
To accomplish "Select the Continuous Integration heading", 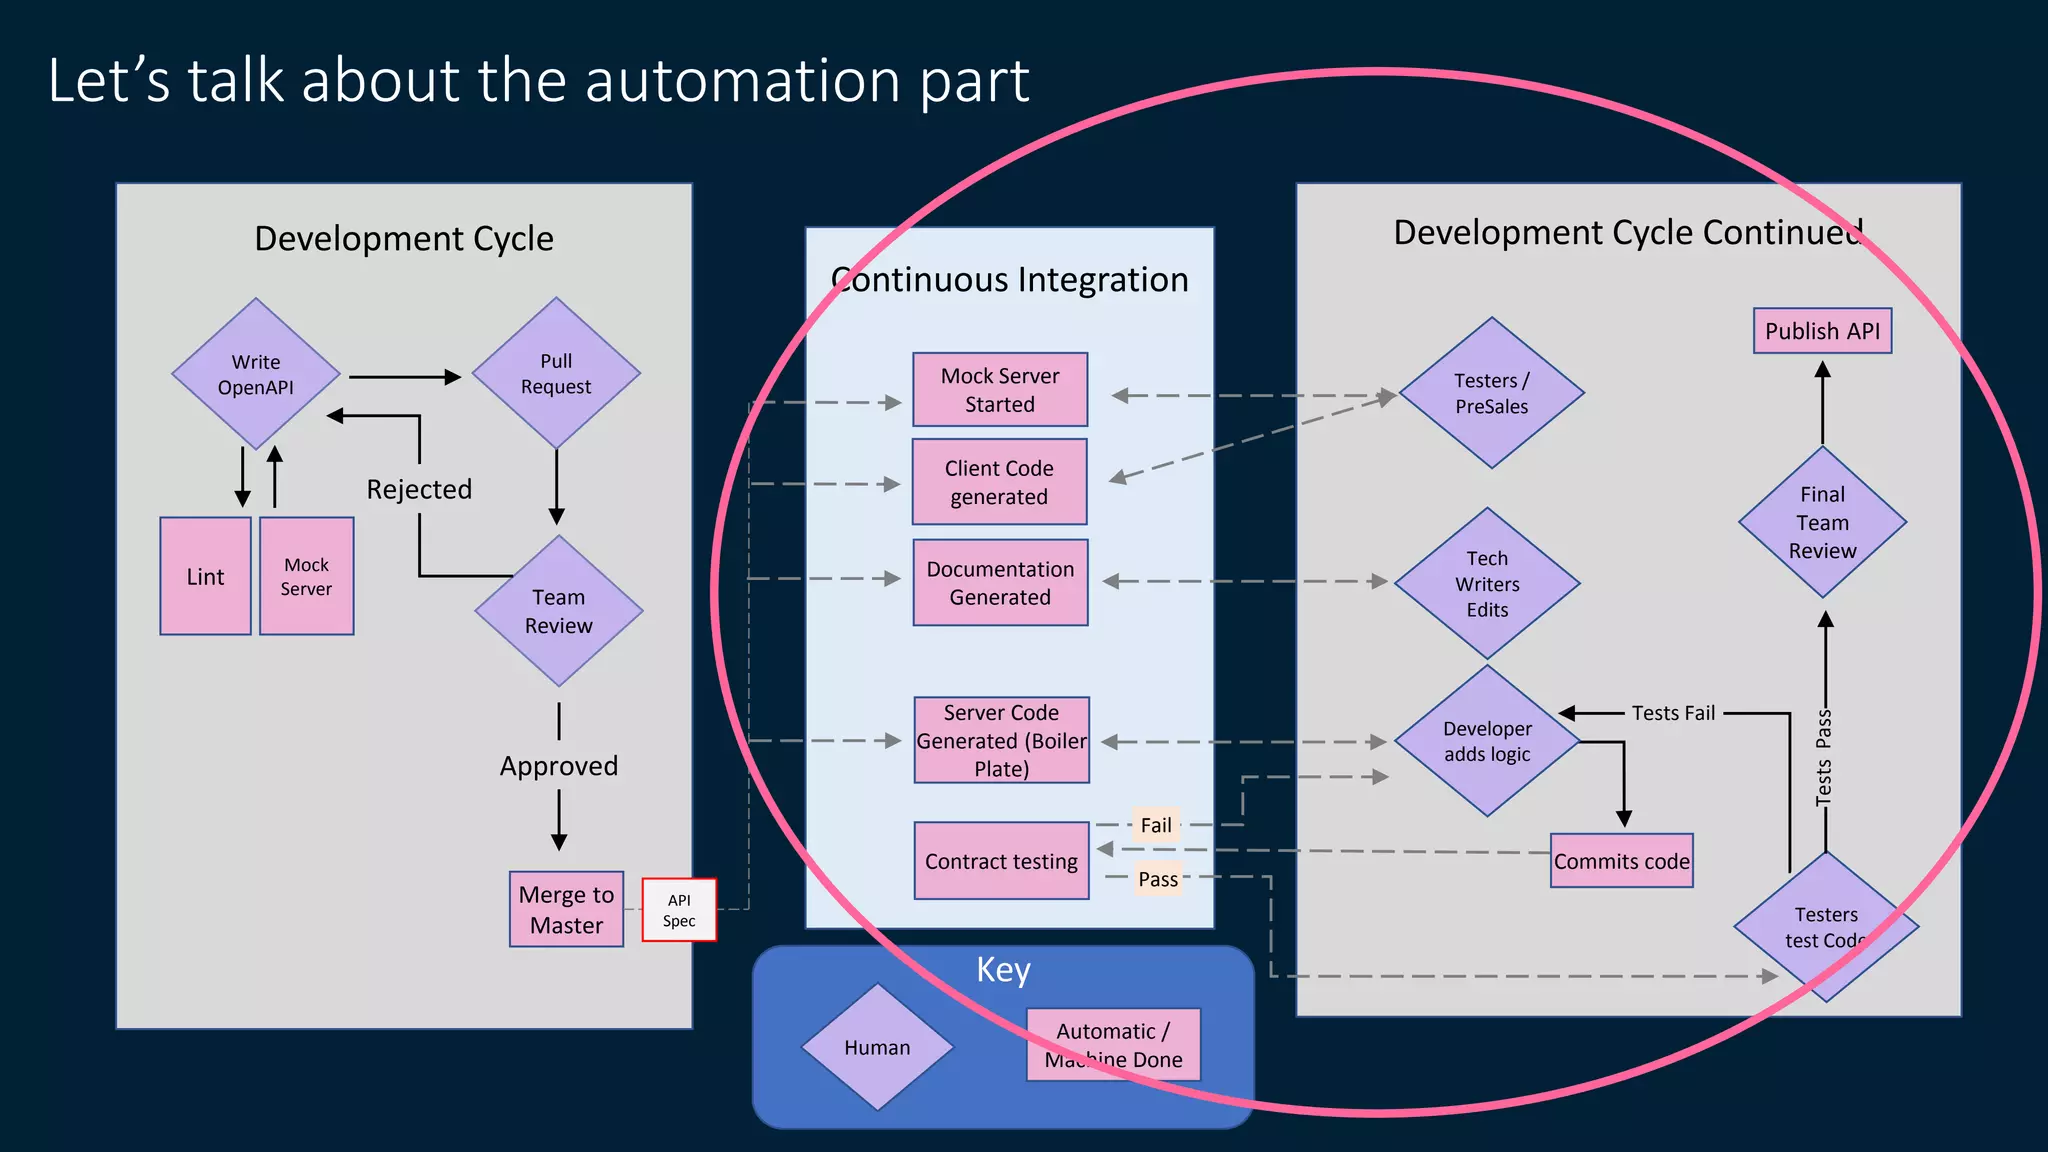I will [1010, 280].
